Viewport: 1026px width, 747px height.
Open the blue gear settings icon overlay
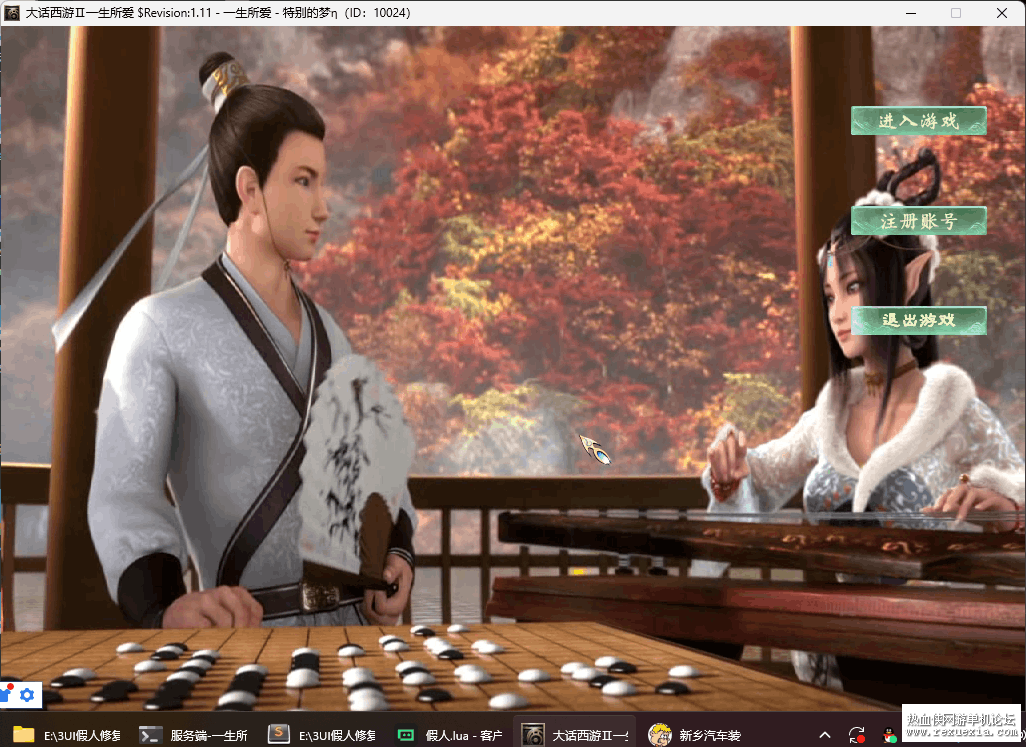point(27,695)
